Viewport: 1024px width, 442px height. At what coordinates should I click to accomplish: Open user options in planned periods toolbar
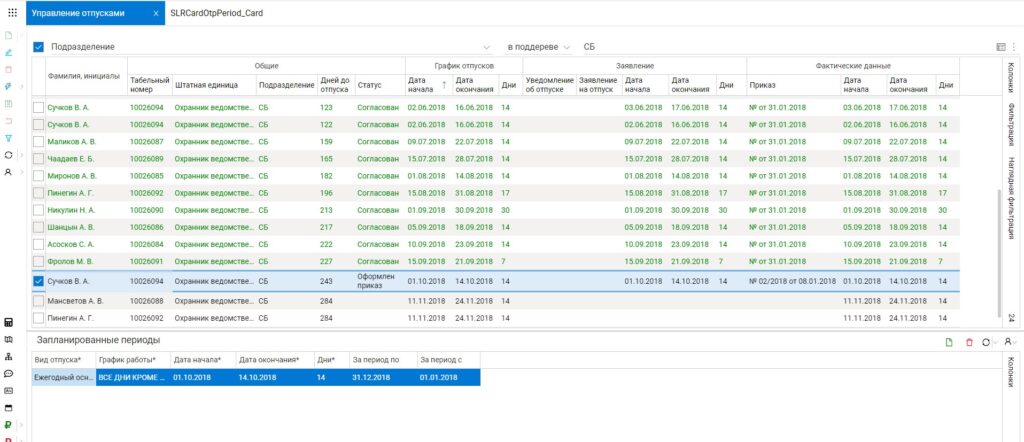(1008, 341)
